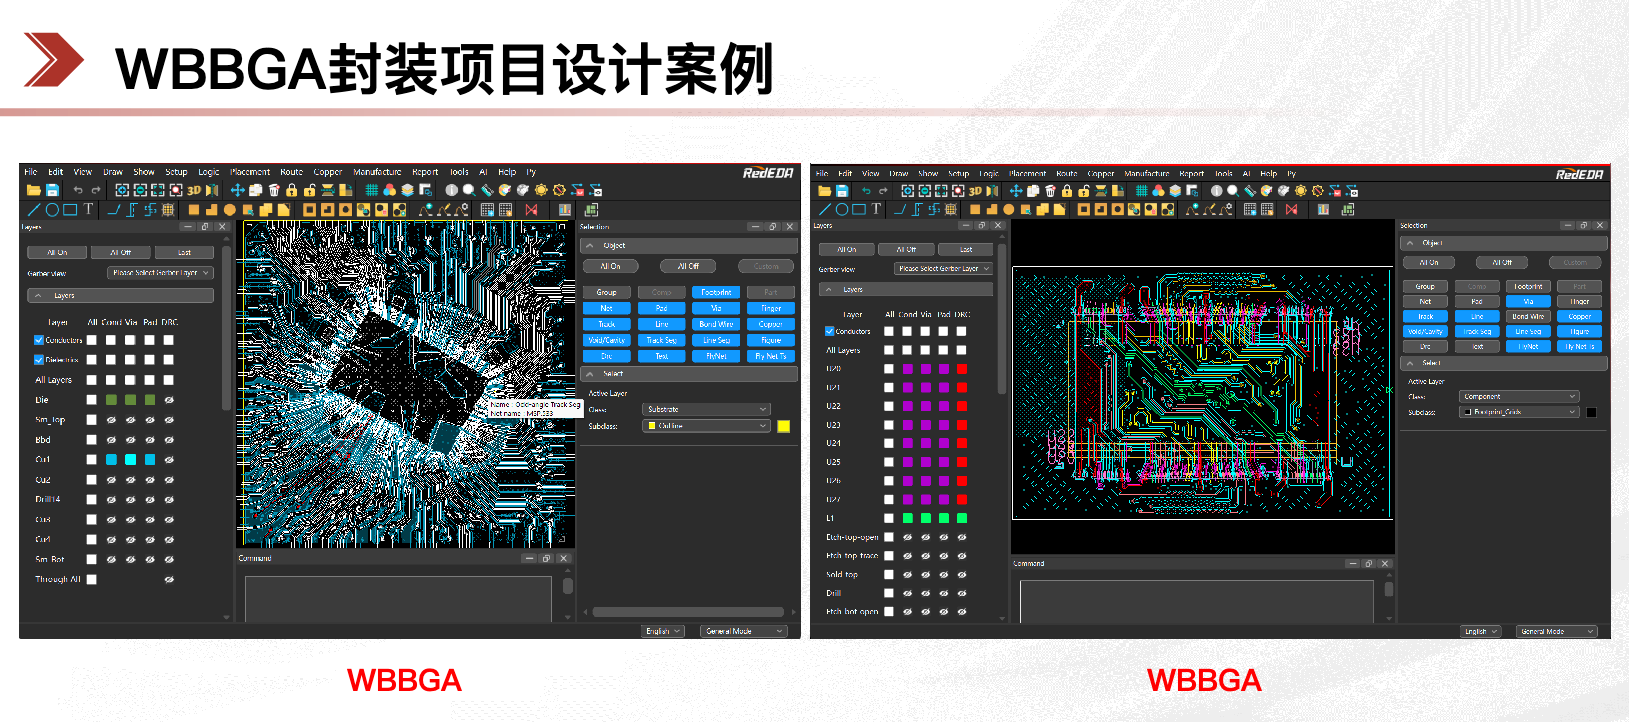Open the Route menu in the left window
The image size is (1629, 722).
click(291, 172)
